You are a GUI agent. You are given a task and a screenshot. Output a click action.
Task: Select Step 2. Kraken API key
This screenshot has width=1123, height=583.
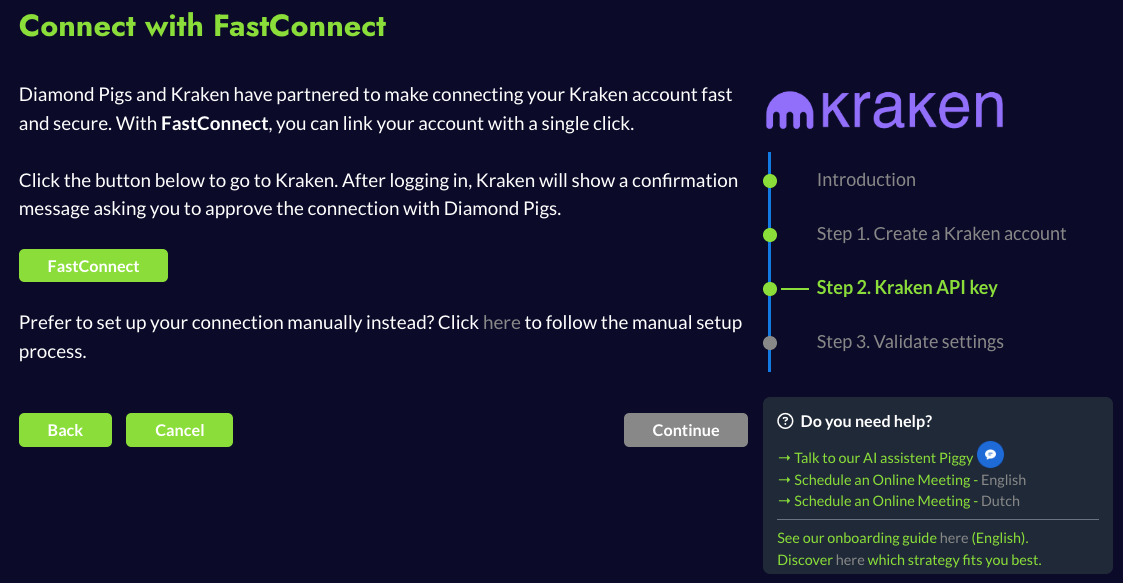click(907, 288)
